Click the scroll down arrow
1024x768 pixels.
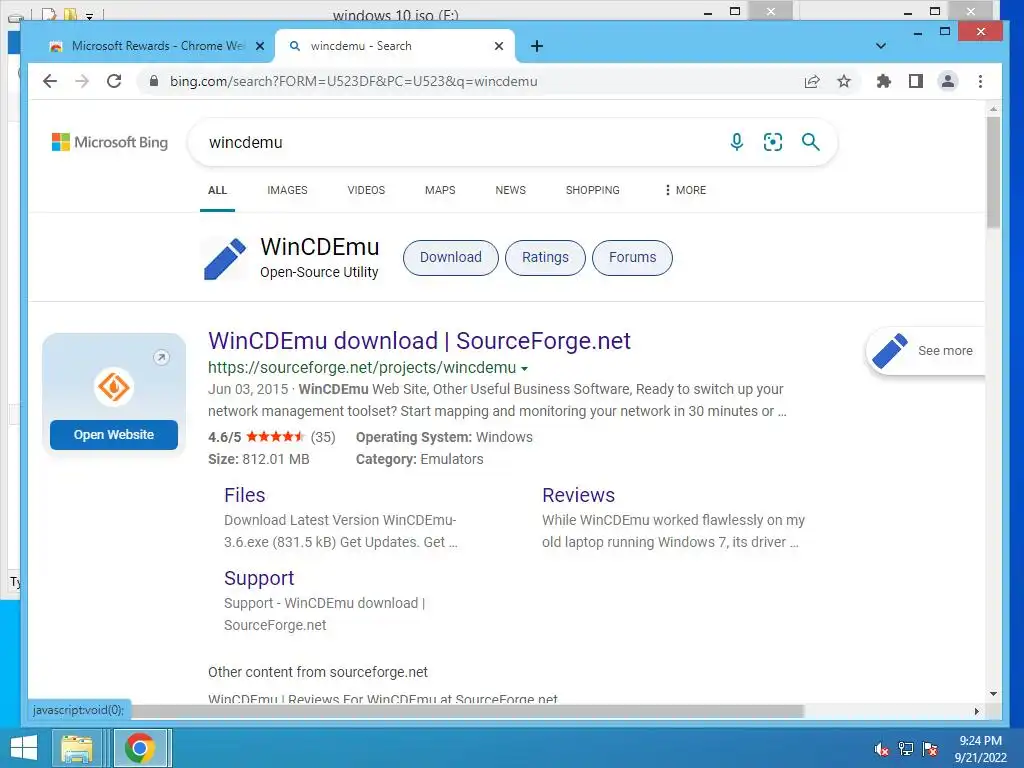pos(993,694)
